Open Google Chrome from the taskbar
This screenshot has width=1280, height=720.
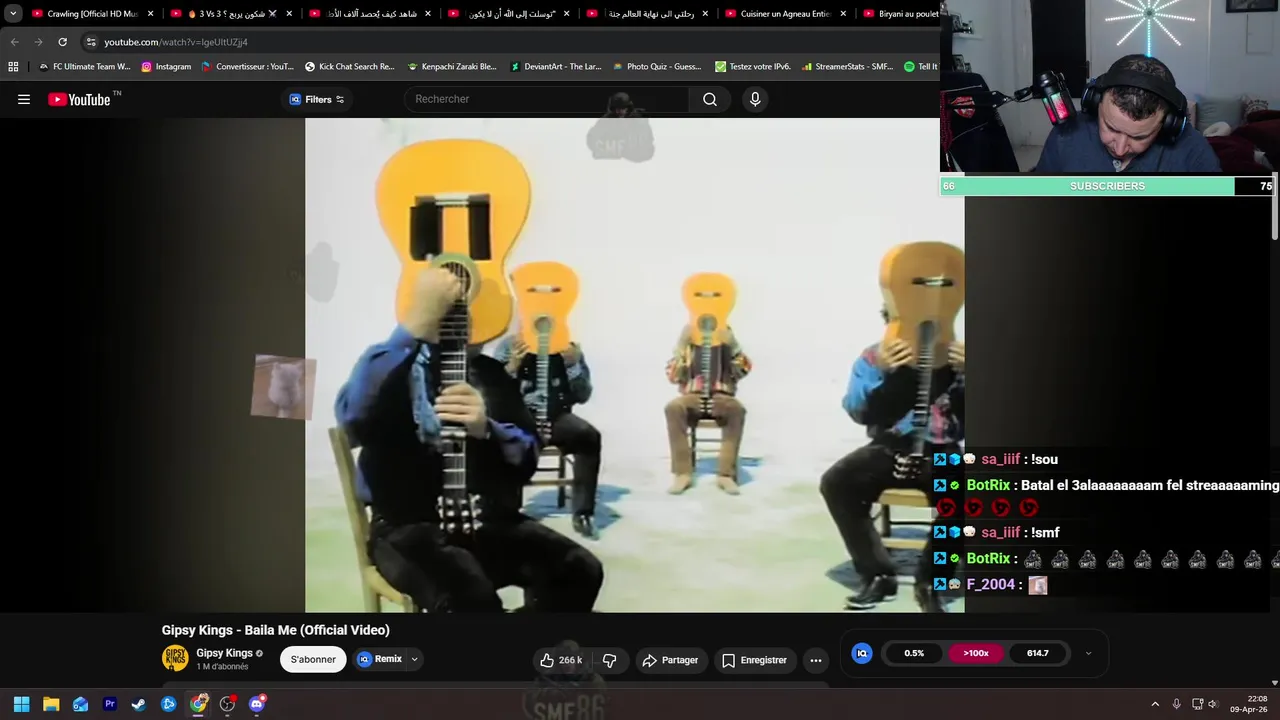(198, 704)
